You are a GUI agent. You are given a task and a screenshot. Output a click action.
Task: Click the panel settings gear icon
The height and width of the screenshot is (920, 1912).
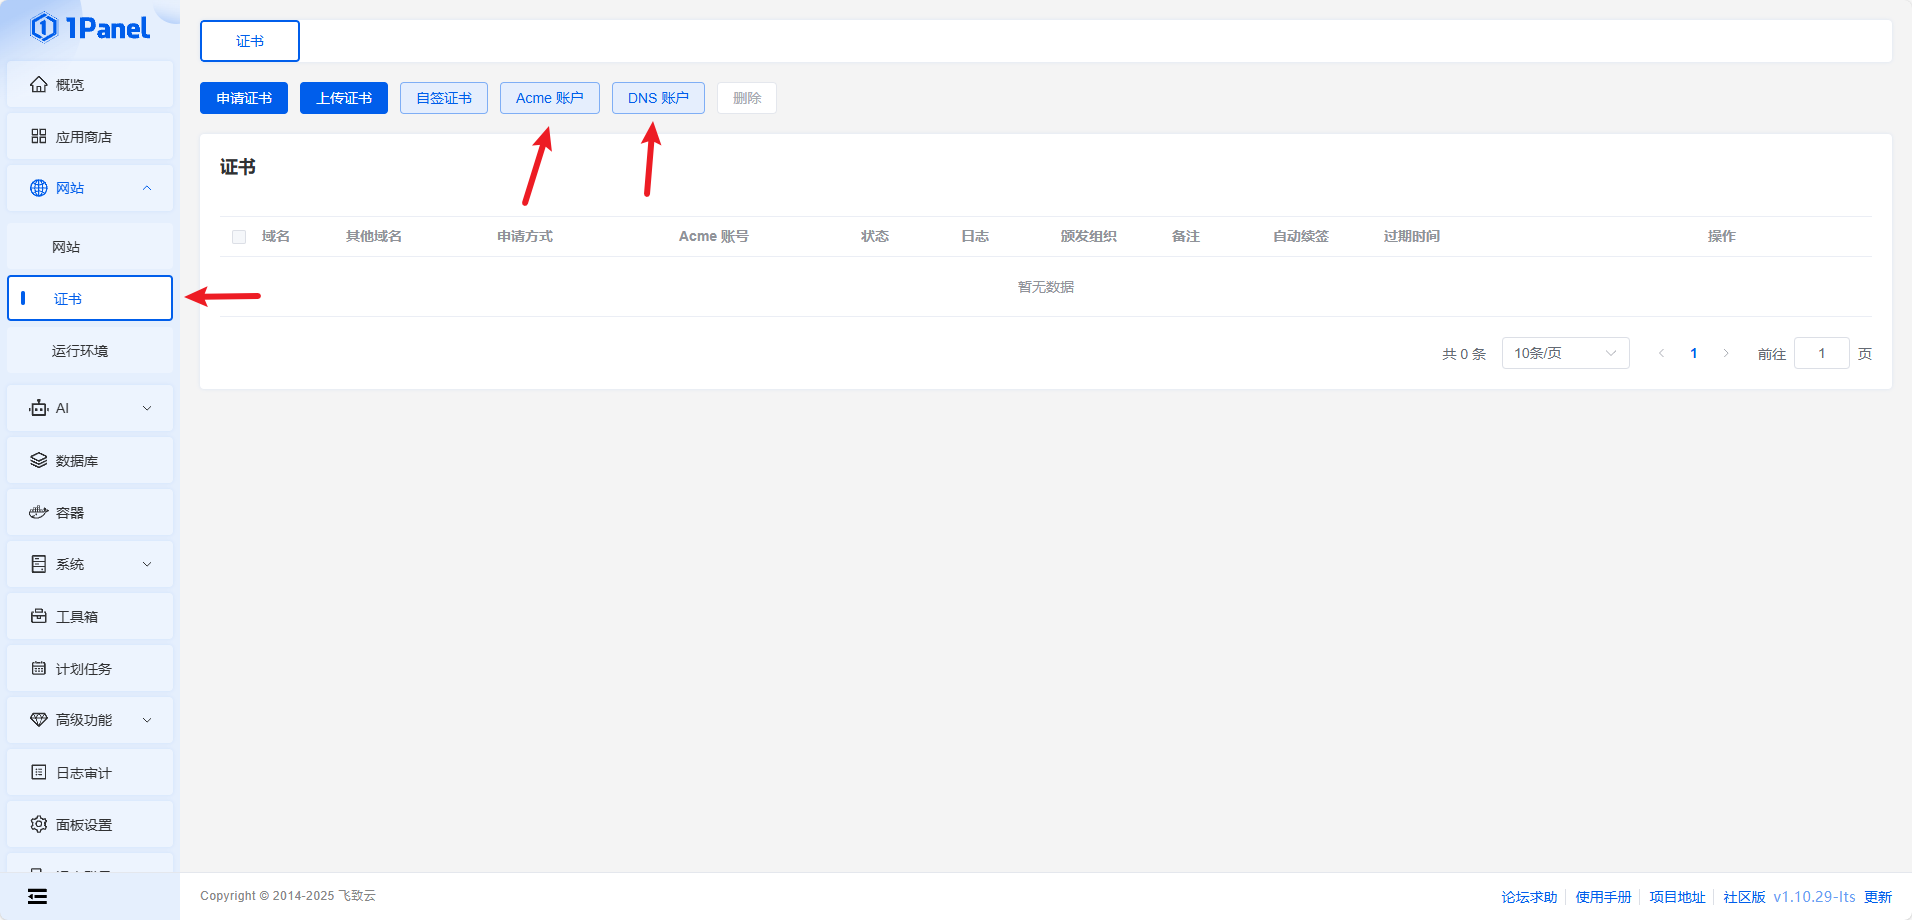38,825
